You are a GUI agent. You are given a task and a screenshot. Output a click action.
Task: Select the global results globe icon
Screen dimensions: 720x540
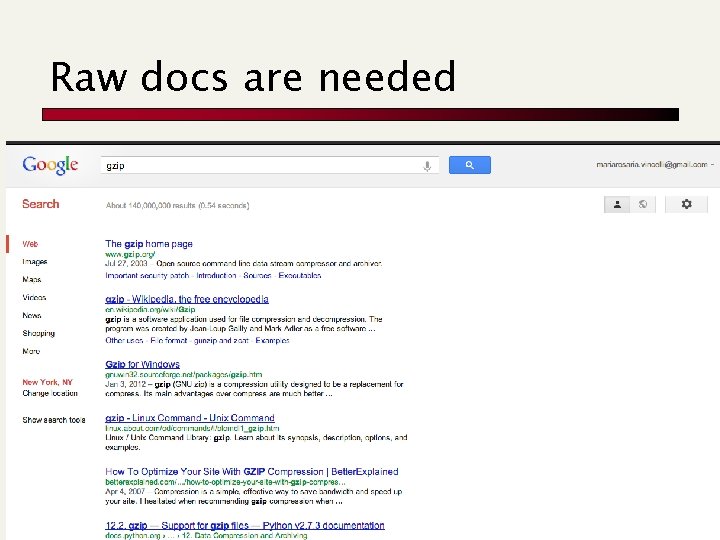643,204
